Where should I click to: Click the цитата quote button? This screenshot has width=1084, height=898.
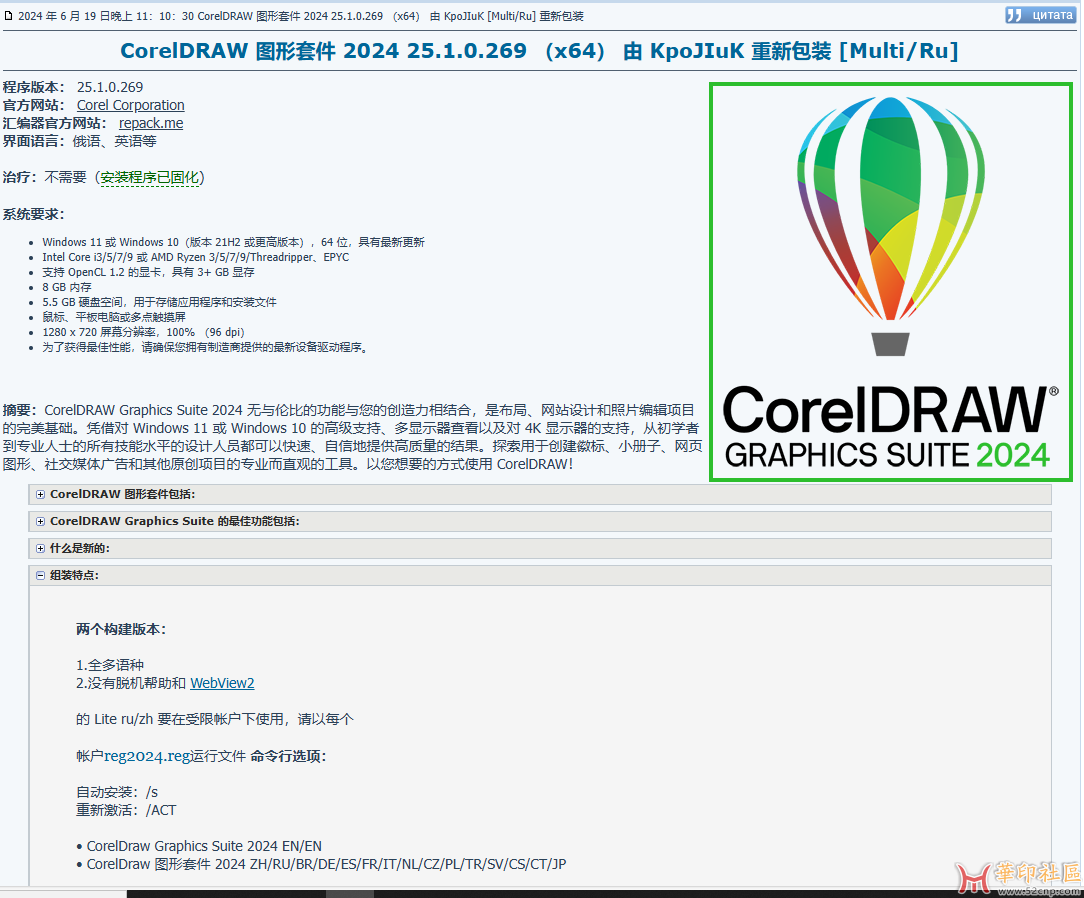(1042, 15)
